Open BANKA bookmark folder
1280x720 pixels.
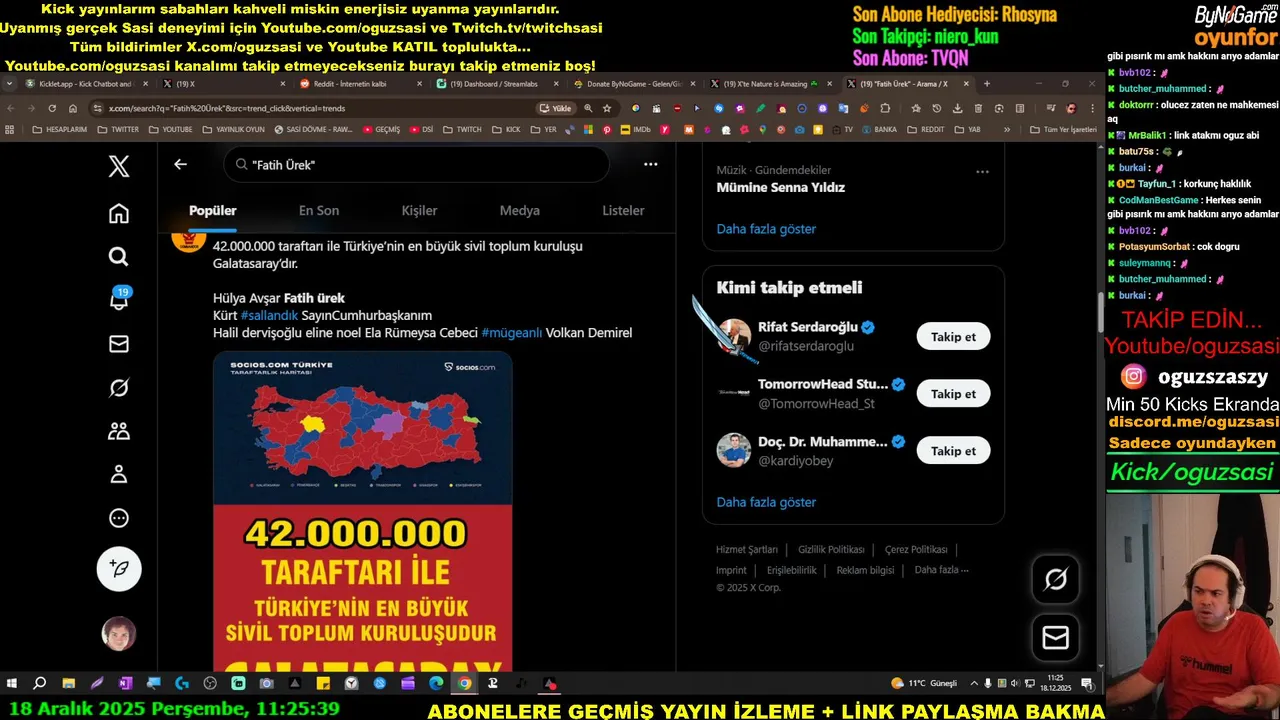pos(878,129)
